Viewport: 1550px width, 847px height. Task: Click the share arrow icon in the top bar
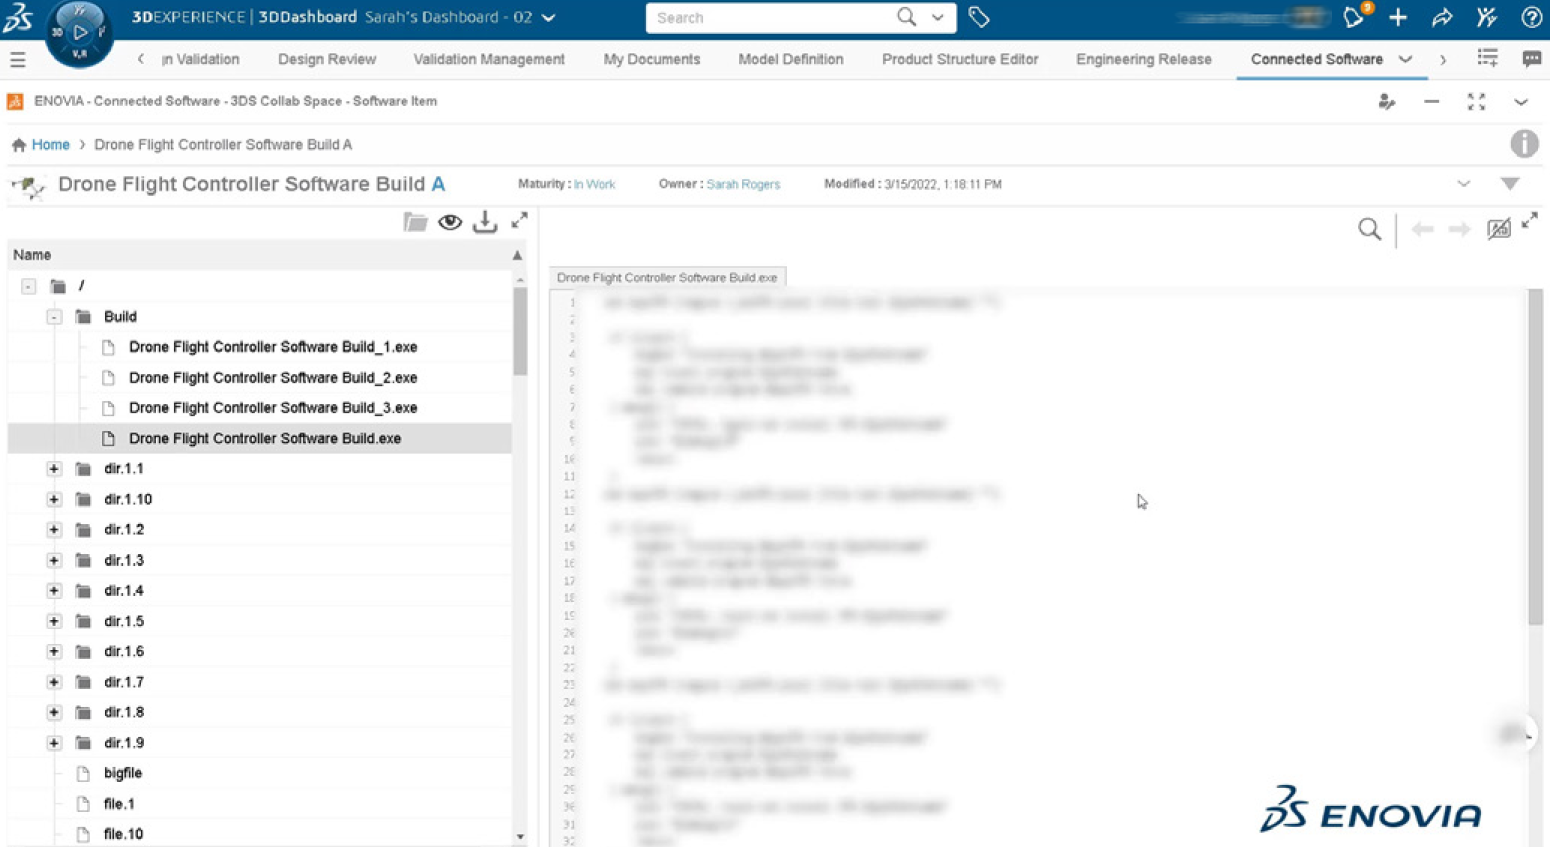pyautogui.click(x=1442, y=17)
